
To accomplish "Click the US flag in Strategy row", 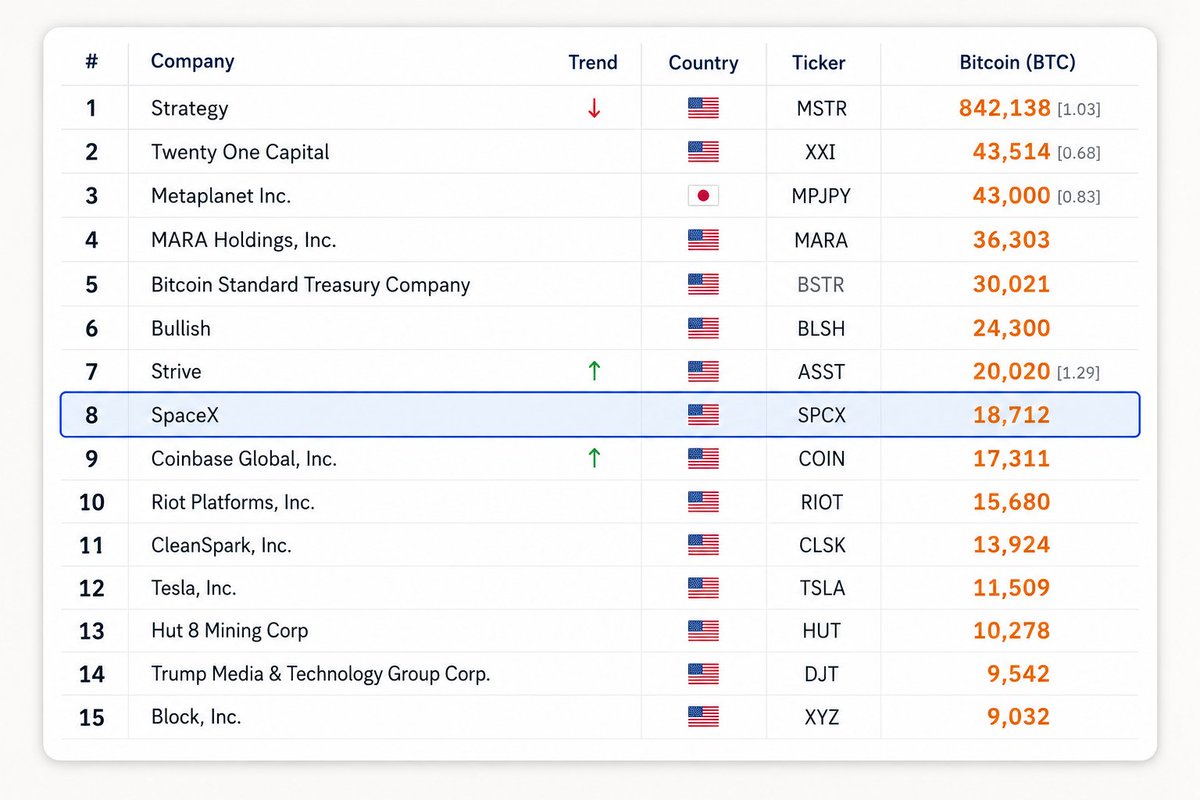I will tap(703, 108).
